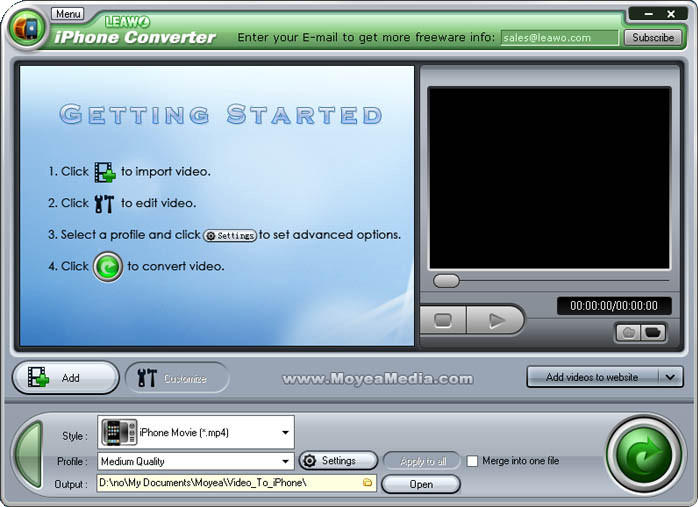698x507 pixels.
Task: Click the Open output folder button
Action: (421, 484)
